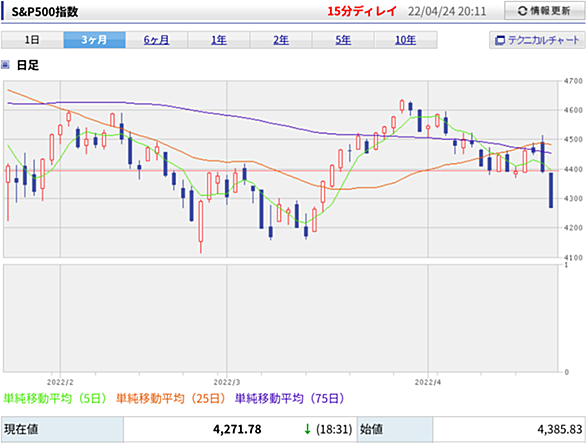The image size is (586, 443).
Task: Click the last large blue candlestick
Action: [551, 190]
